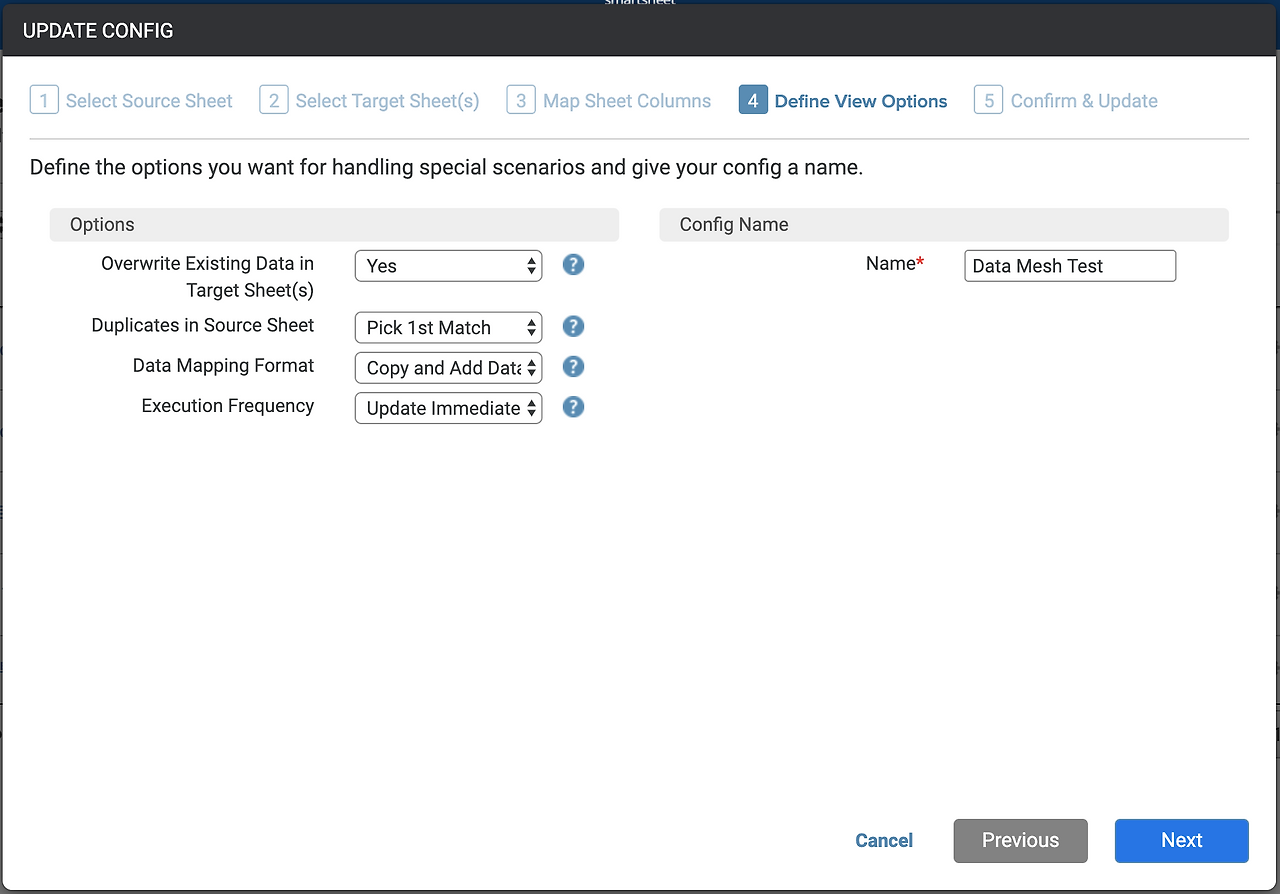Open help for Data Mapping Format
The height and width of the screenshot is (894, 1280).
(x=573, y=367)
